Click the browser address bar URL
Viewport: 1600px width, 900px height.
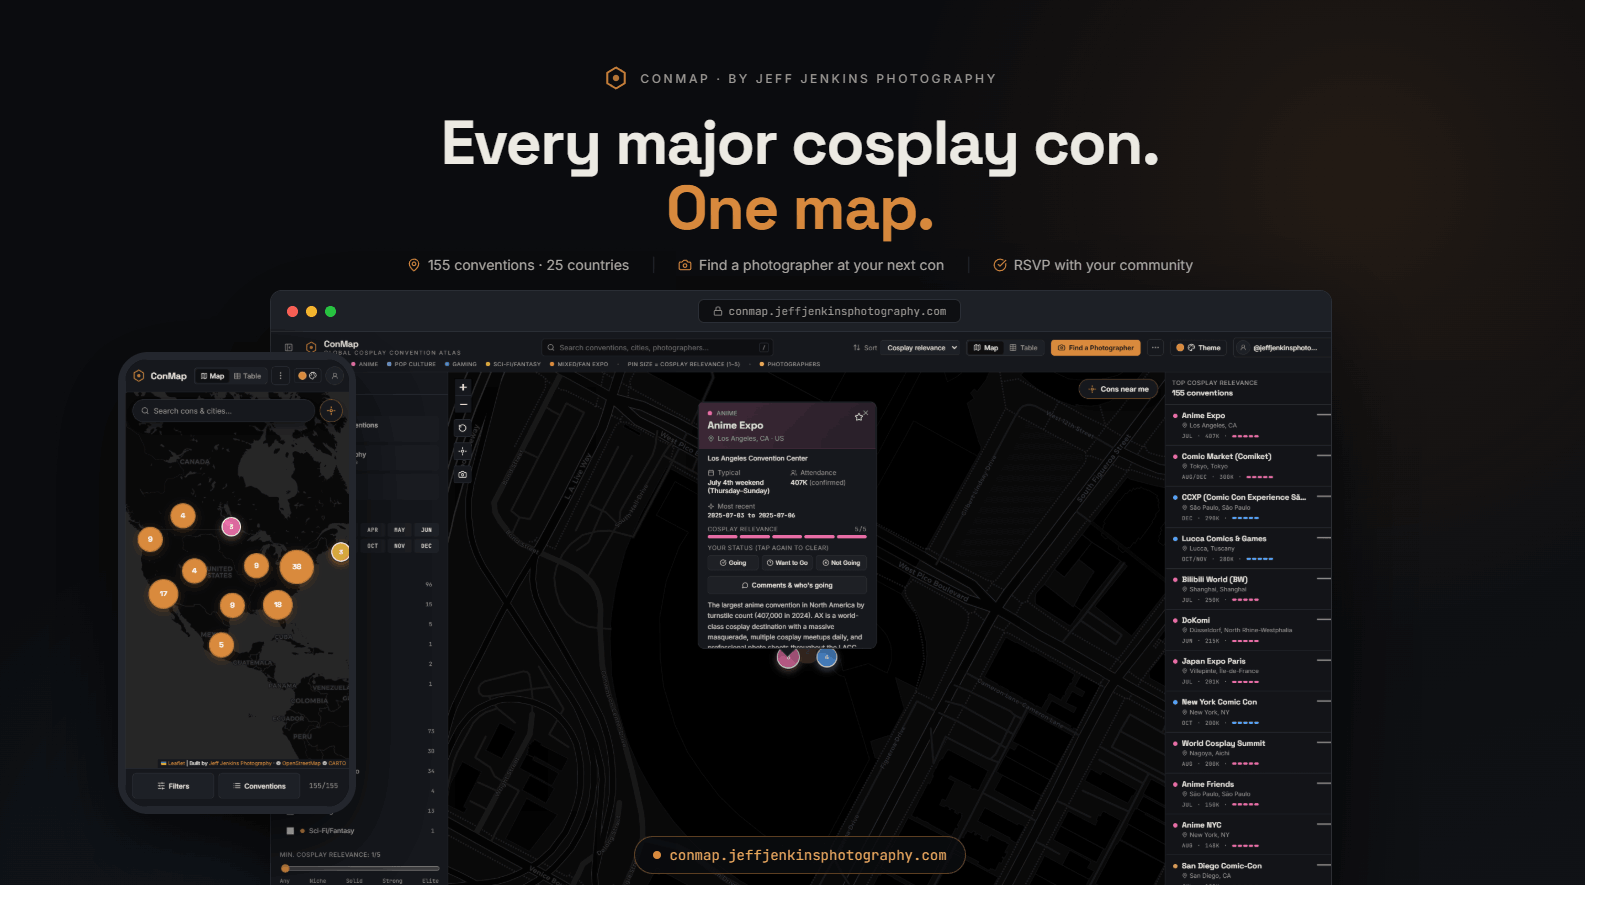point(829,311)
